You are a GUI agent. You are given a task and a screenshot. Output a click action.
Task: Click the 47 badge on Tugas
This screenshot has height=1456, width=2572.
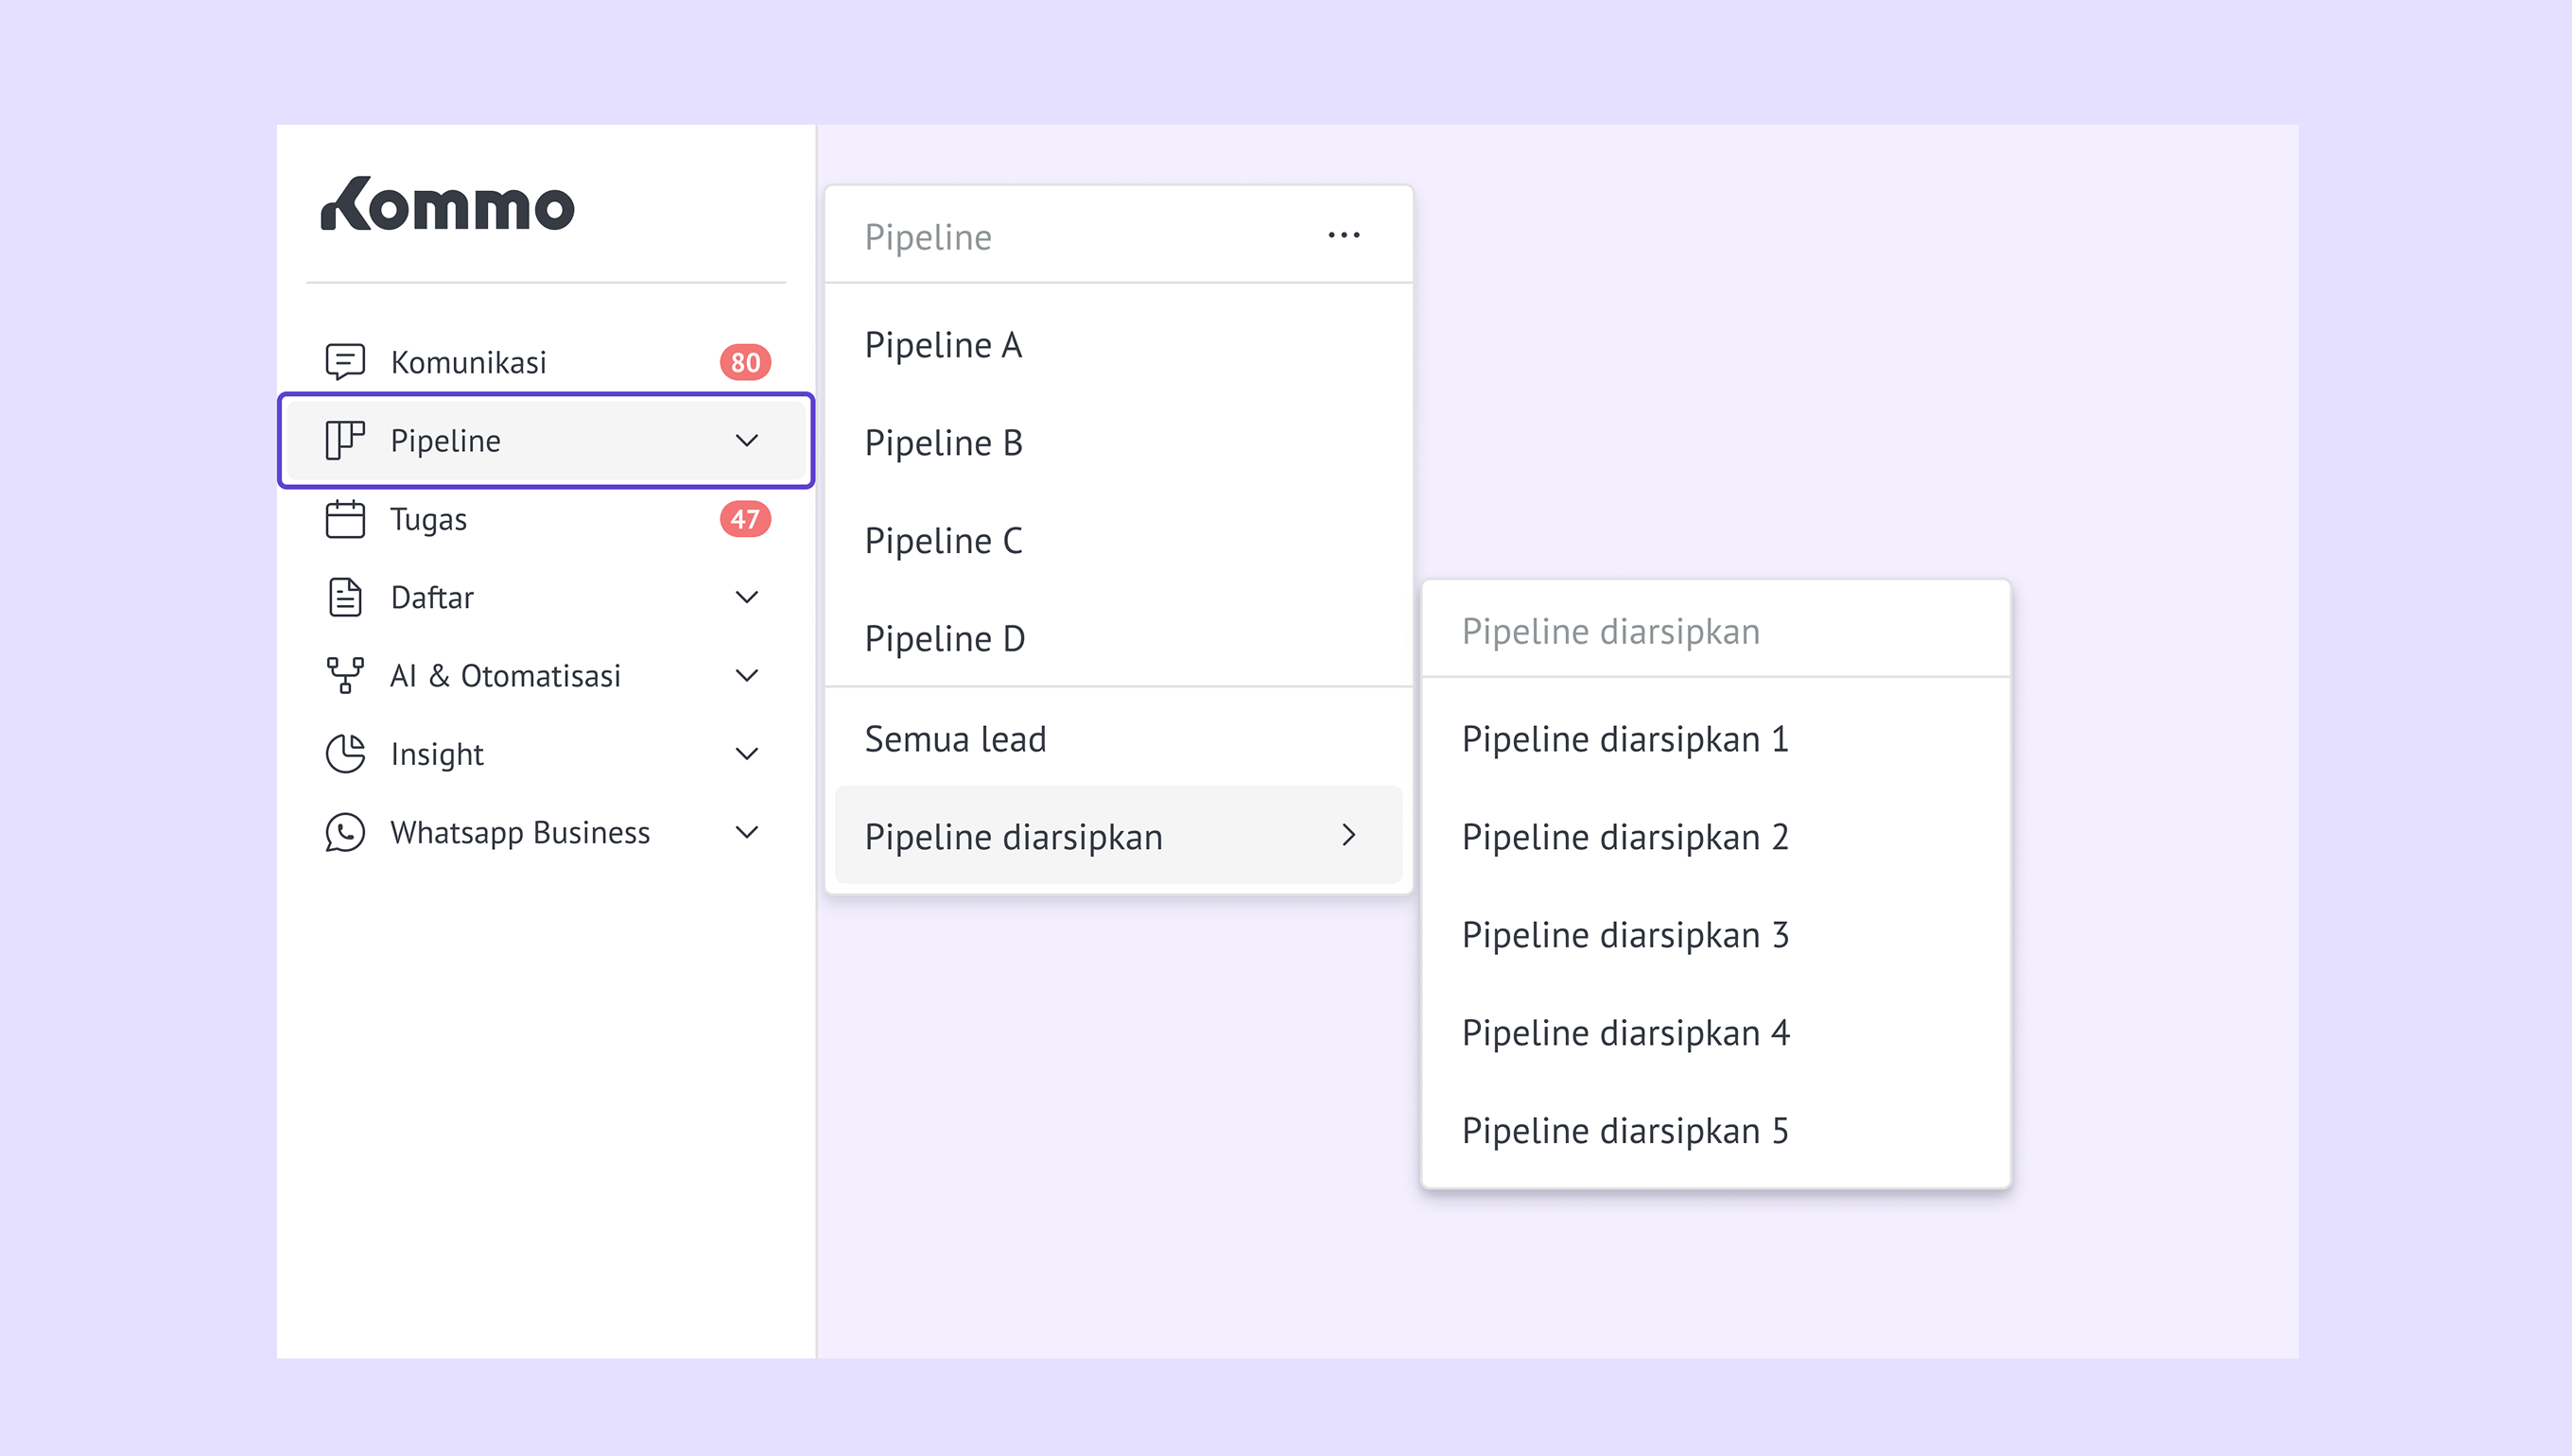pos(745,519)
